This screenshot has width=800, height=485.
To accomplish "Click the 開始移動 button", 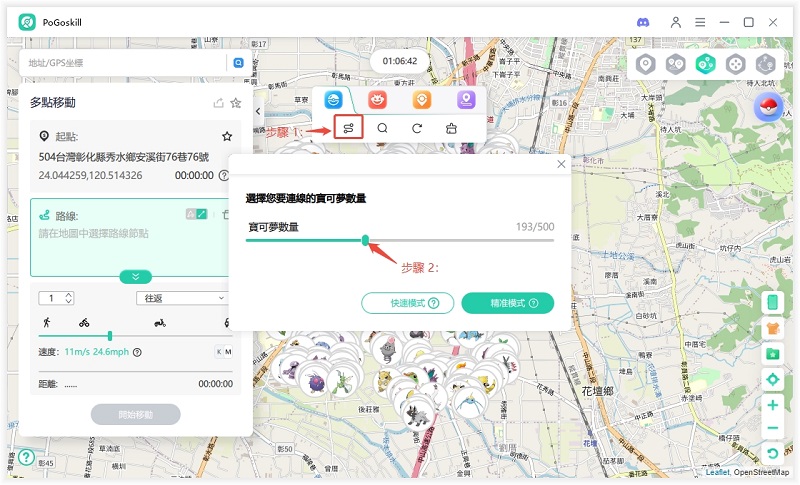I will [x=136, y=415].
